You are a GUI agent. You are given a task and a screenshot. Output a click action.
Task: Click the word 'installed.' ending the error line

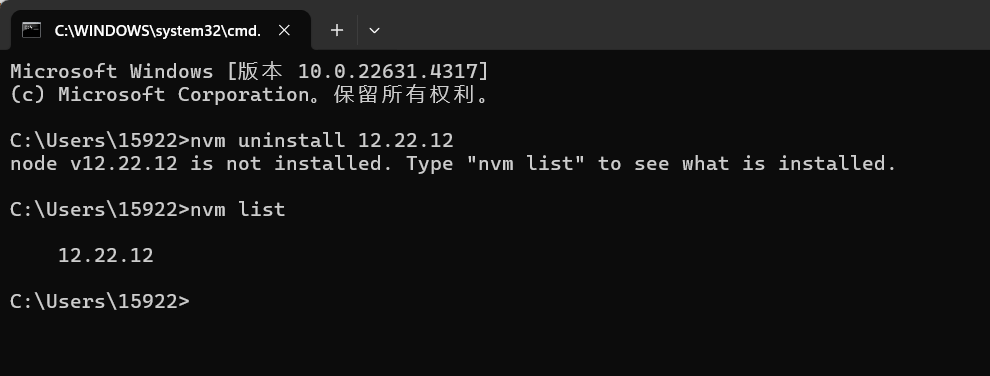point(837,163)
